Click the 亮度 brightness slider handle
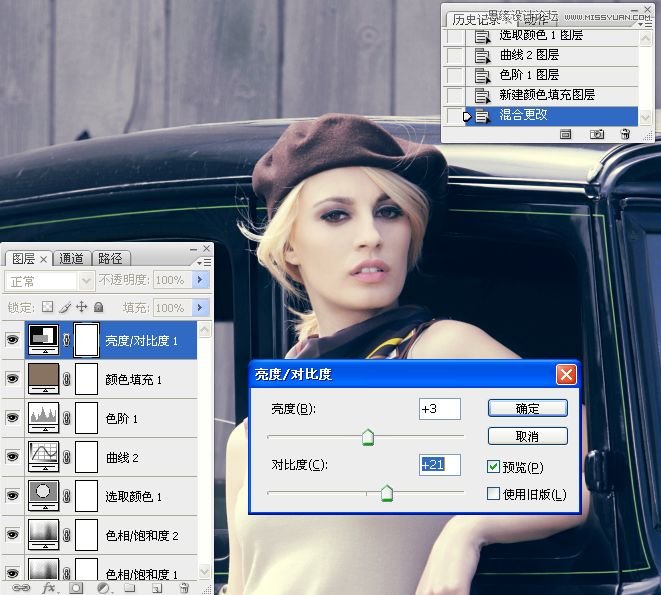The width and height of the screenshot is (661, 595). pyautogui.click(x=367, y=437)
